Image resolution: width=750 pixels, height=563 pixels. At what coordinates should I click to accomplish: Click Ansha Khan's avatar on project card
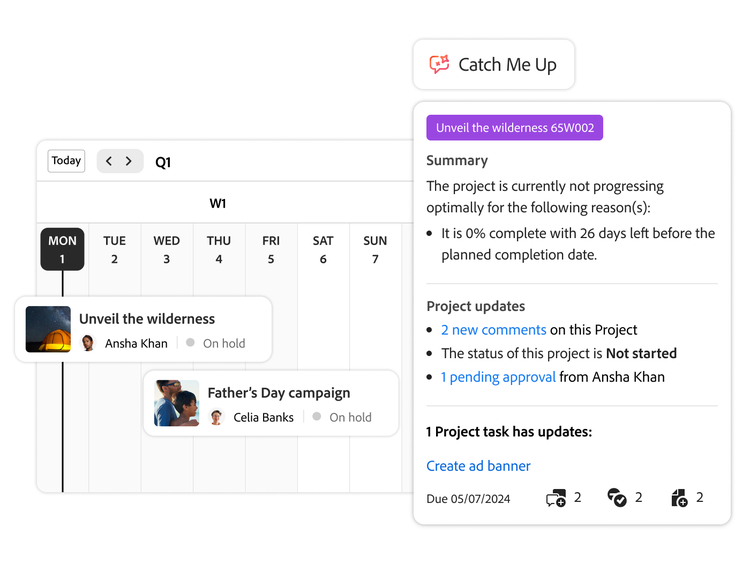coord(88,343)
